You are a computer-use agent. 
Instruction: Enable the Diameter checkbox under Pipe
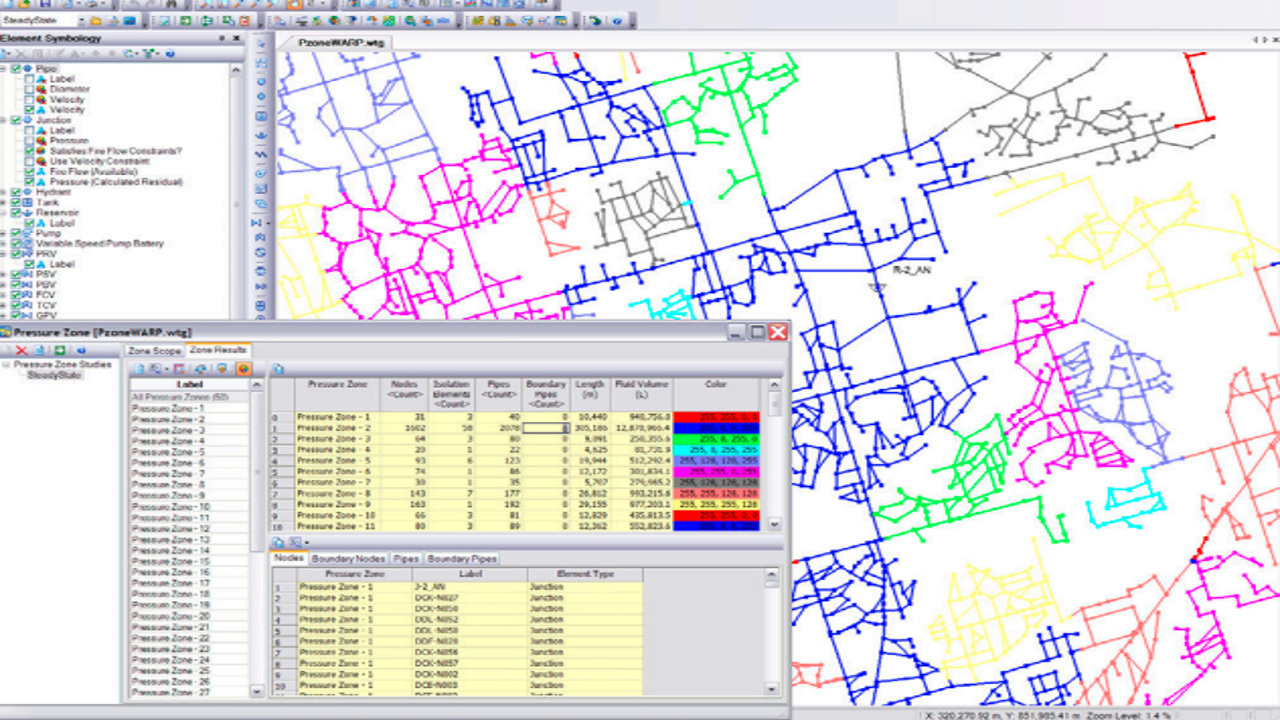(x=29, y=89)
